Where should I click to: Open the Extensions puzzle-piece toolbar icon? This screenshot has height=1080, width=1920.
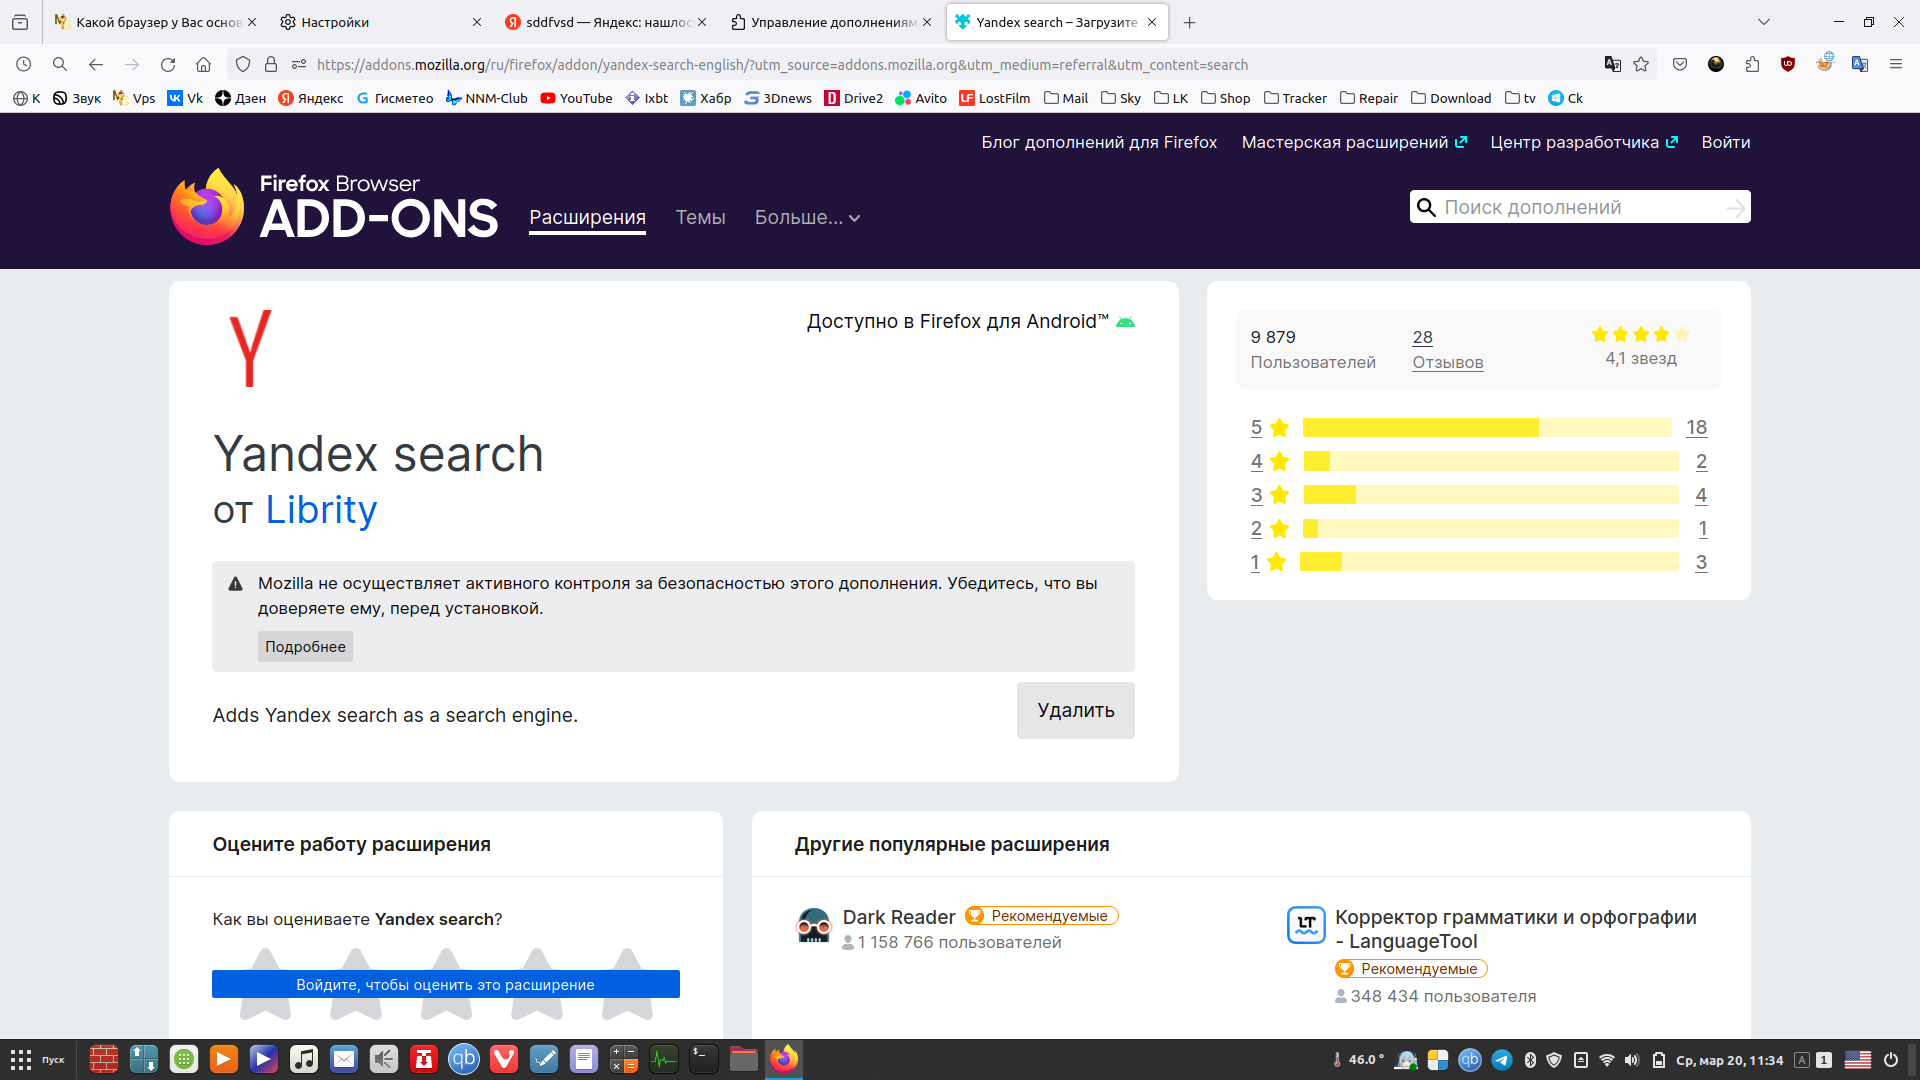(1752, 64)
